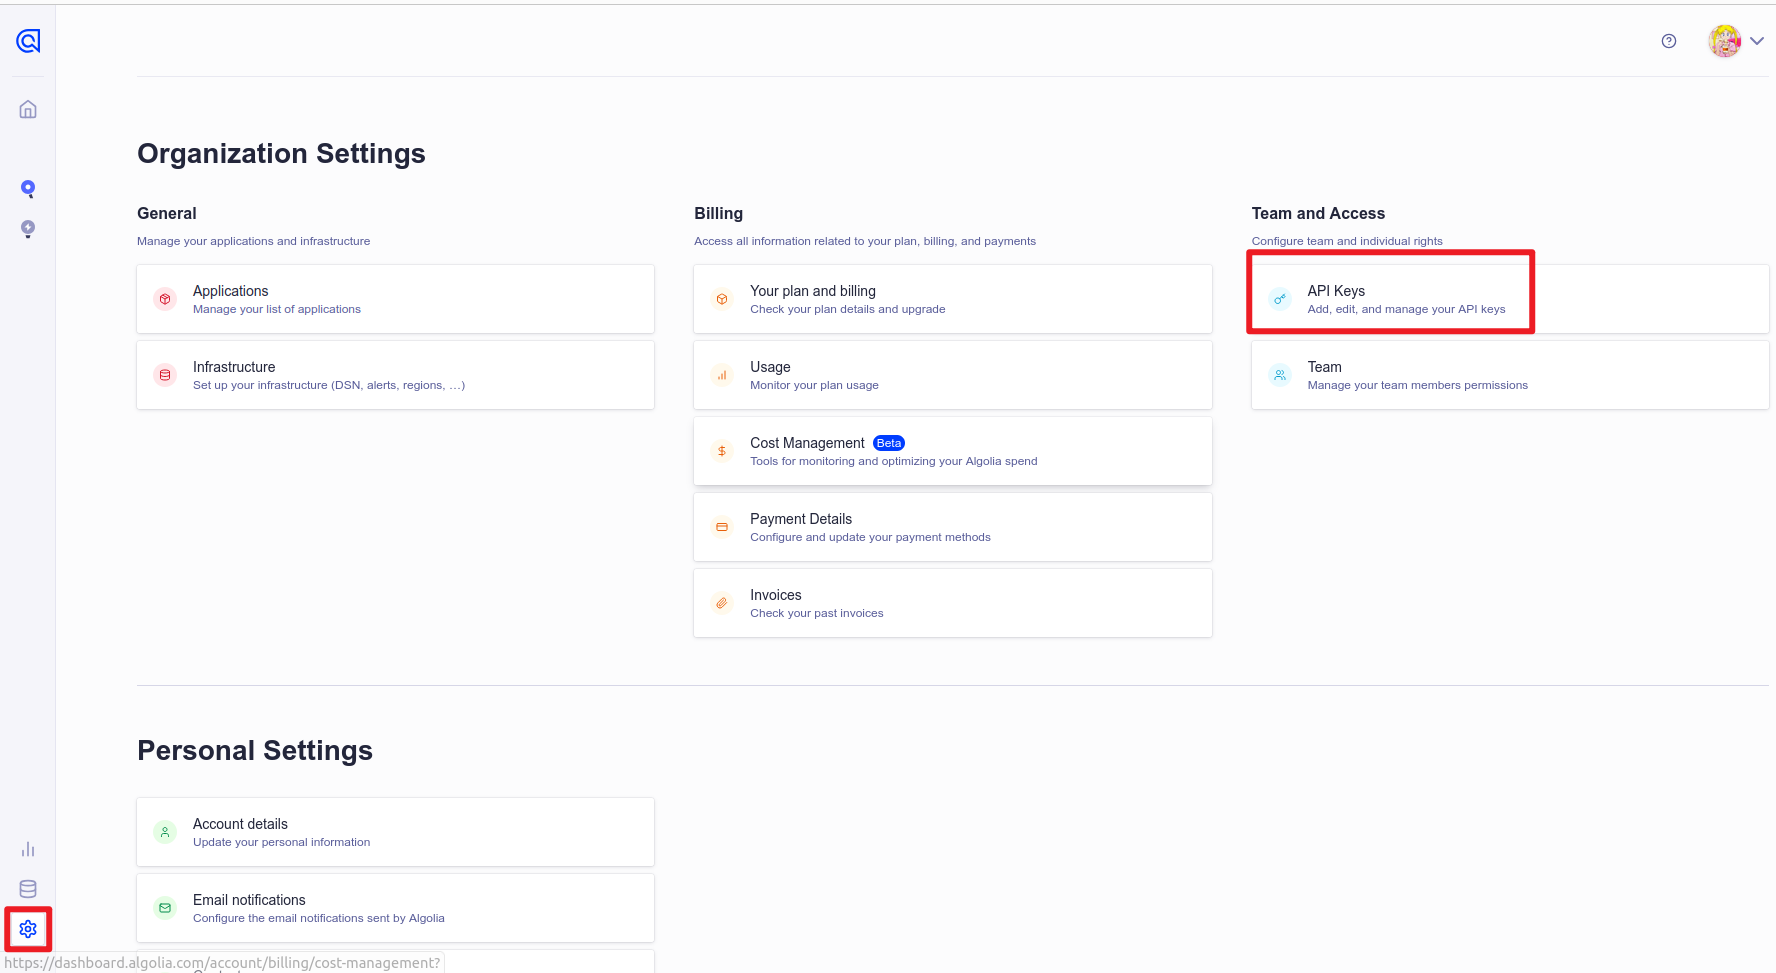Open the Usage monitoring card

(x=952, y=375)
